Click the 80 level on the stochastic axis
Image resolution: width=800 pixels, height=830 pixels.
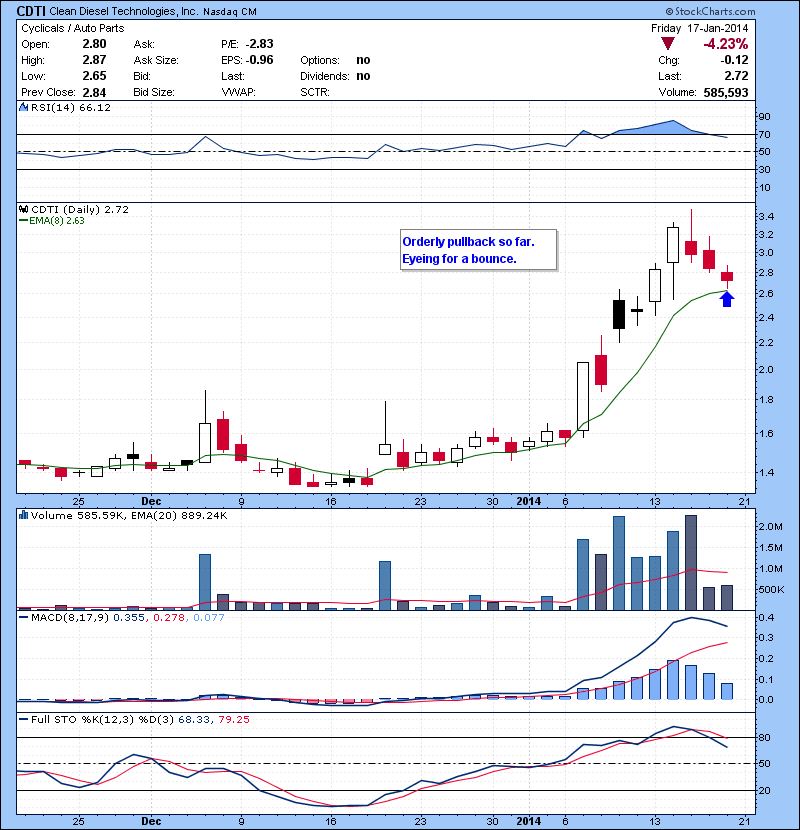(765, 737)
